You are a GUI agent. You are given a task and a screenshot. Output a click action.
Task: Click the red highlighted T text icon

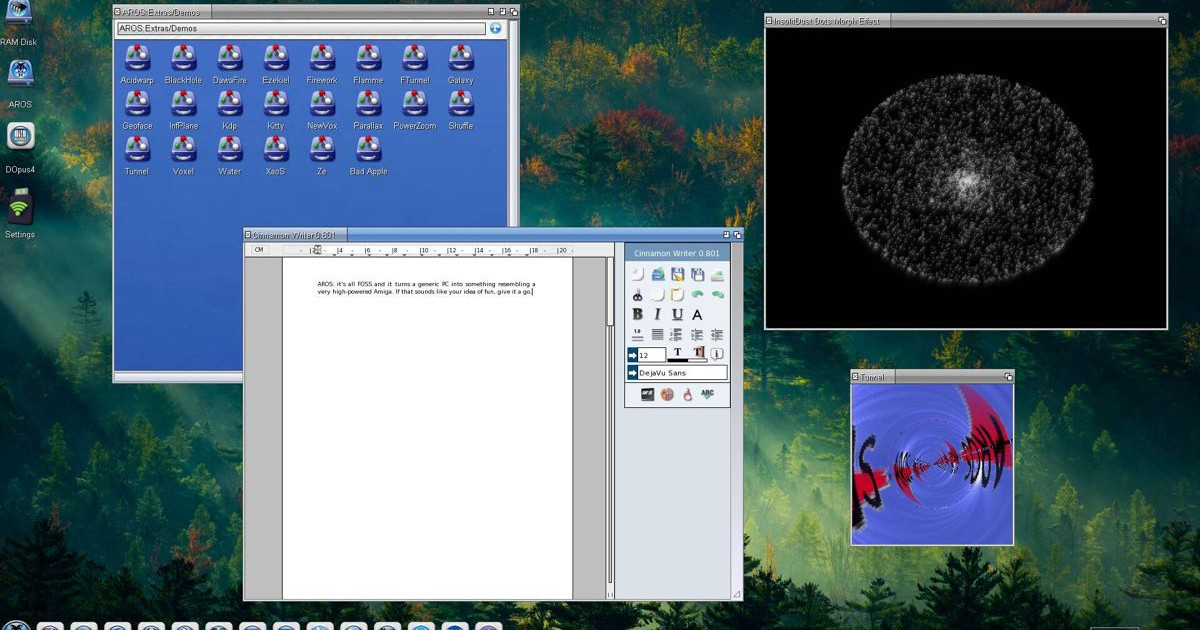point(699,353)
